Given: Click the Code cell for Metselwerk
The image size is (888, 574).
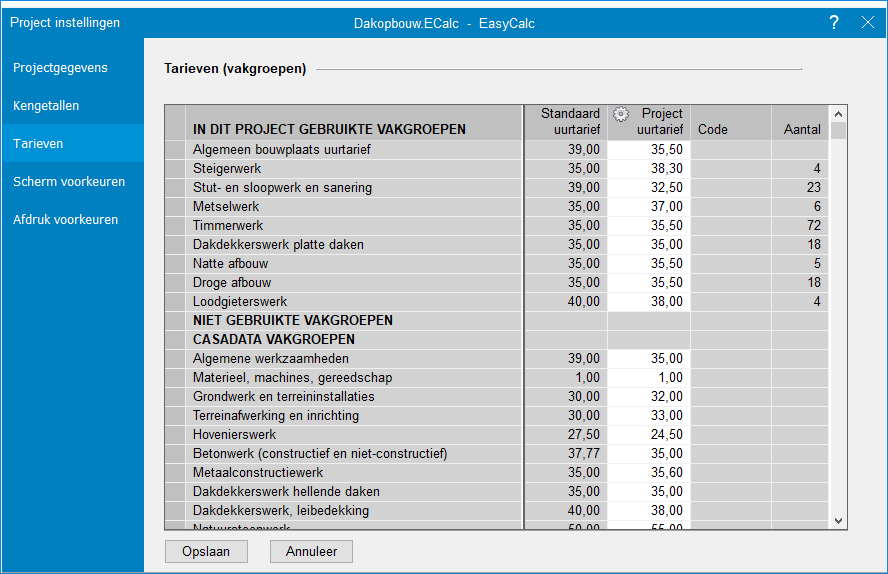Looking at the screenshot, I should point(730,207).
